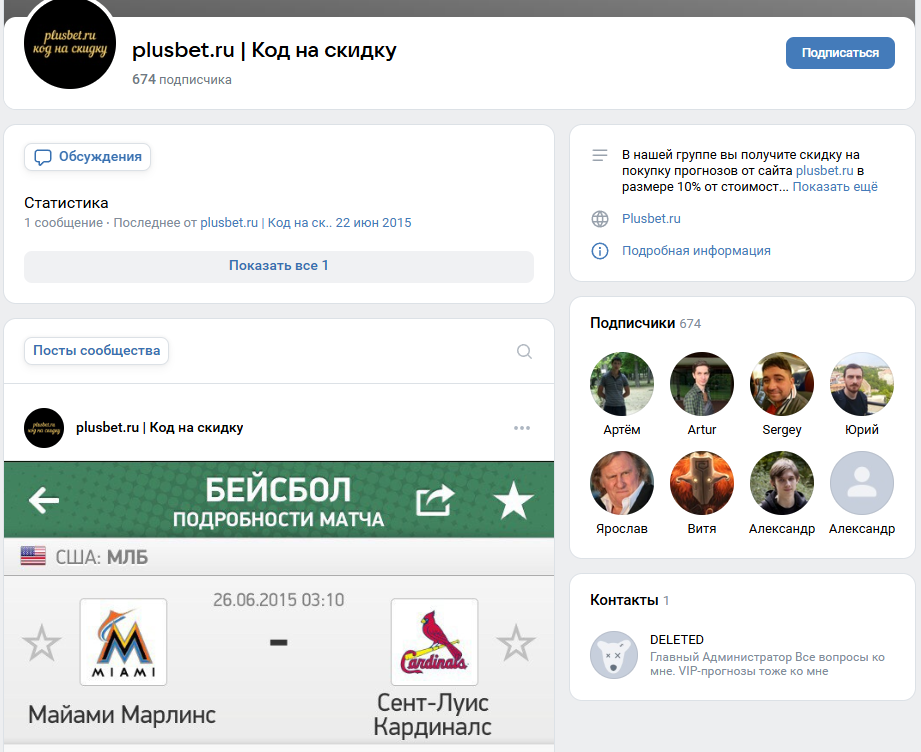Screen dimensions: 921x752
Task: Click the Miami Marlins team logo
Action: point(123,642)
